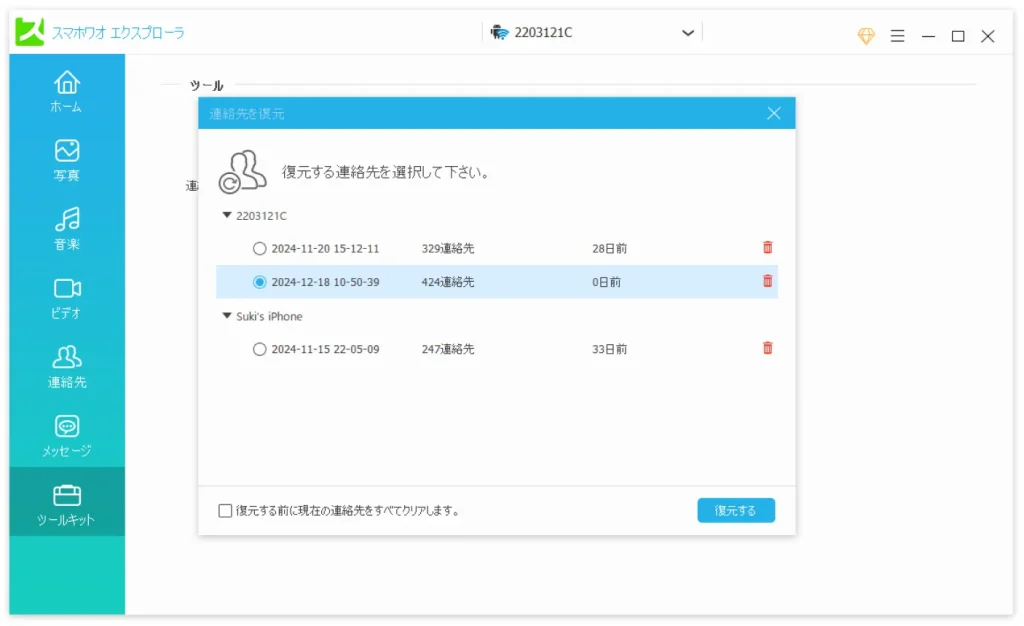Screen dimensions: 1024x626
Task: Collapse the Suki's iPhone group
Action: tap(228, 316)
